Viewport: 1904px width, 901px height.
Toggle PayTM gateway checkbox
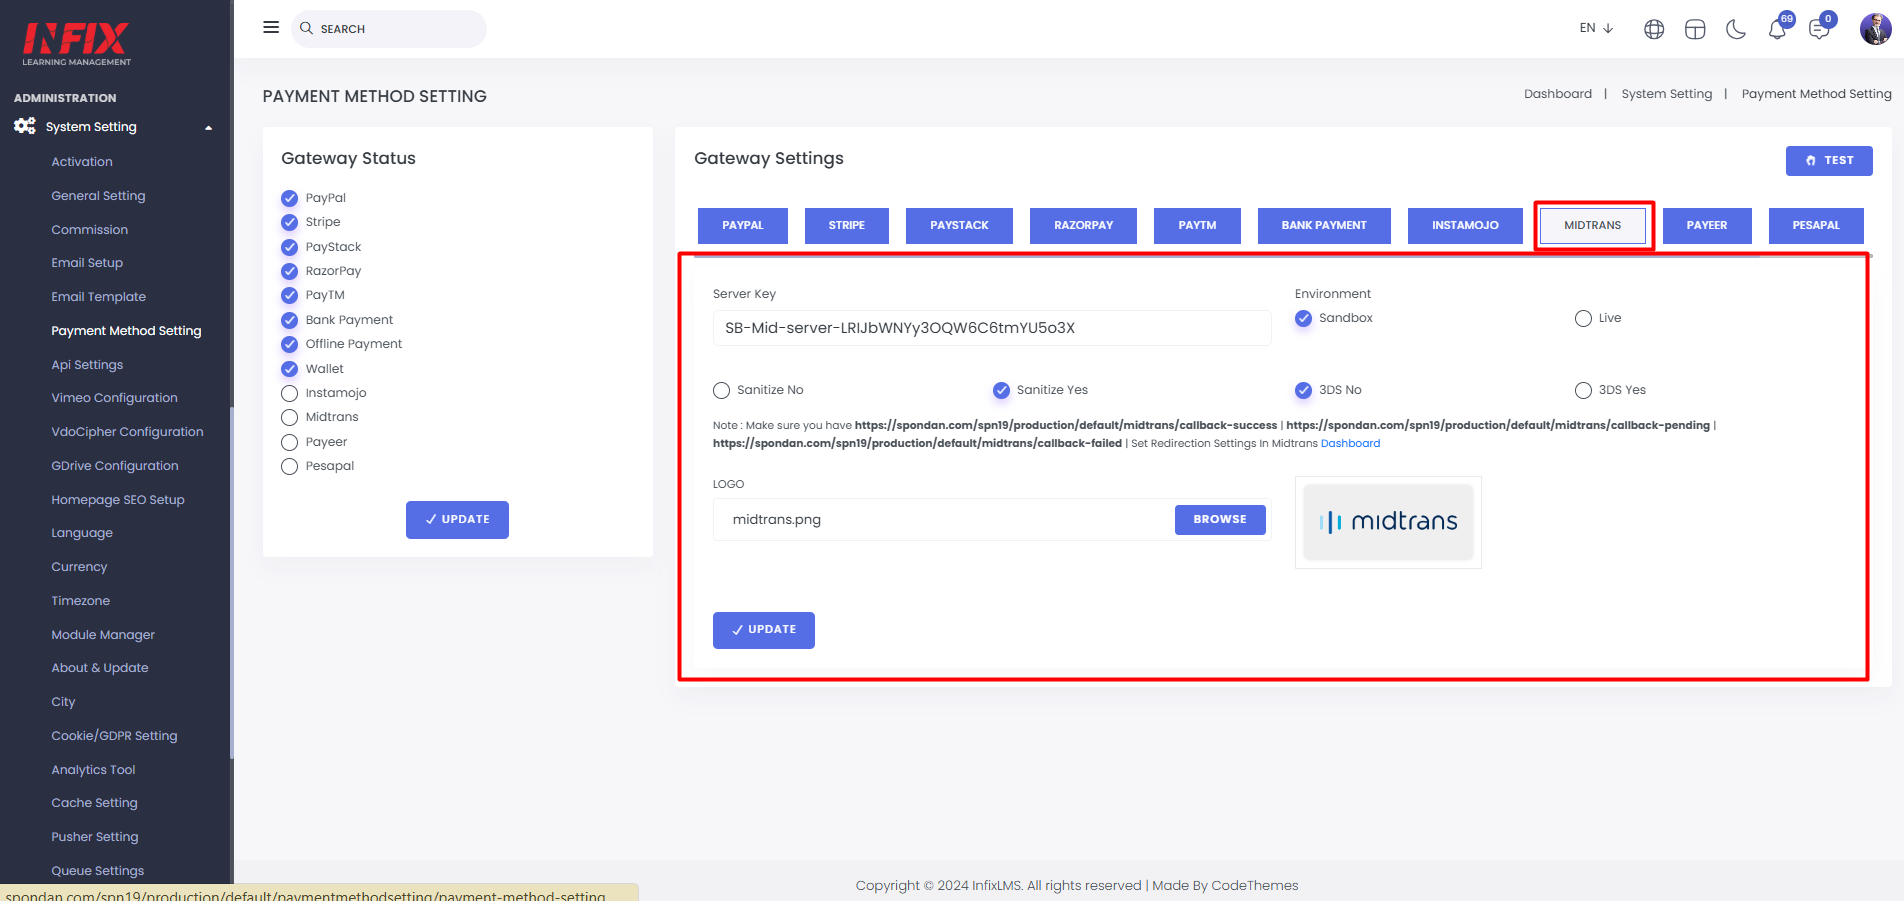(289, 295)
